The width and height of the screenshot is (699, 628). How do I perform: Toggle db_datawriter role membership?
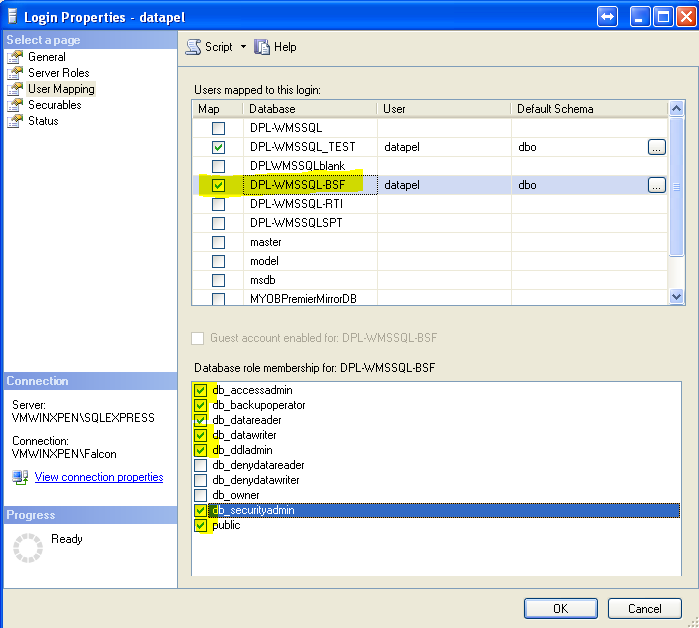click(201, 435)
